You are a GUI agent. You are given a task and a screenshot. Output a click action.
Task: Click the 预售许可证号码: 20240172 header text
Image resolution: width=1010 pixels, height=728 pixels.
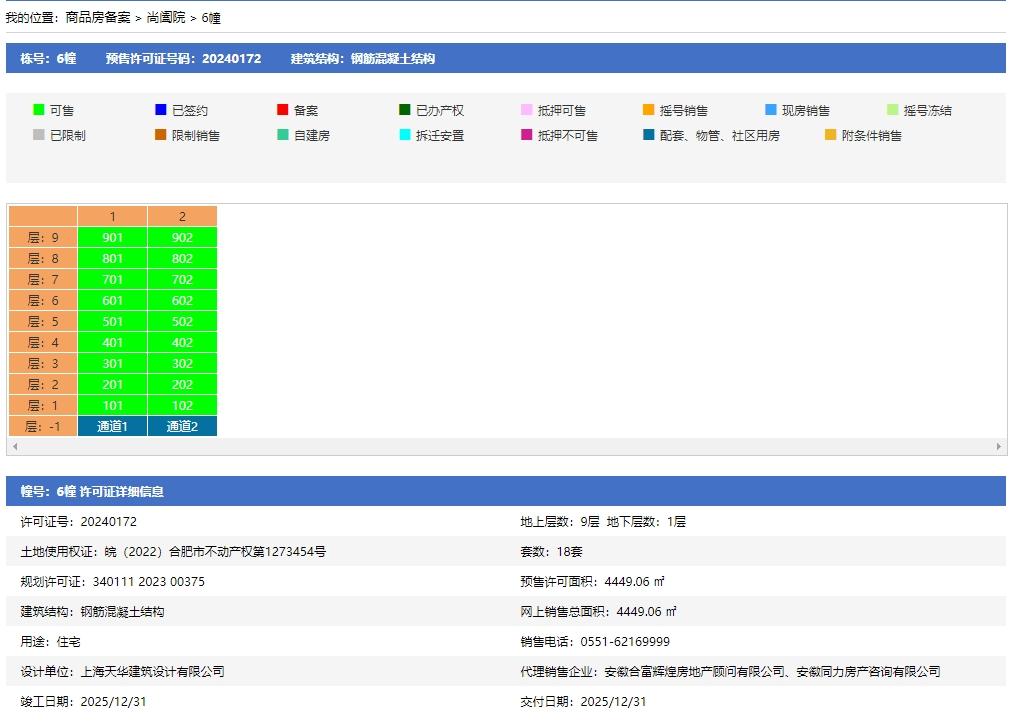184,58
